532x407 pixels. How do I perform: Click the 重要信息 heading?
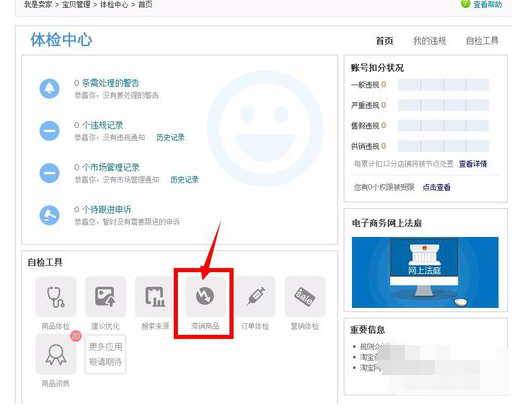pyautogui.click(x=368, y=330)
